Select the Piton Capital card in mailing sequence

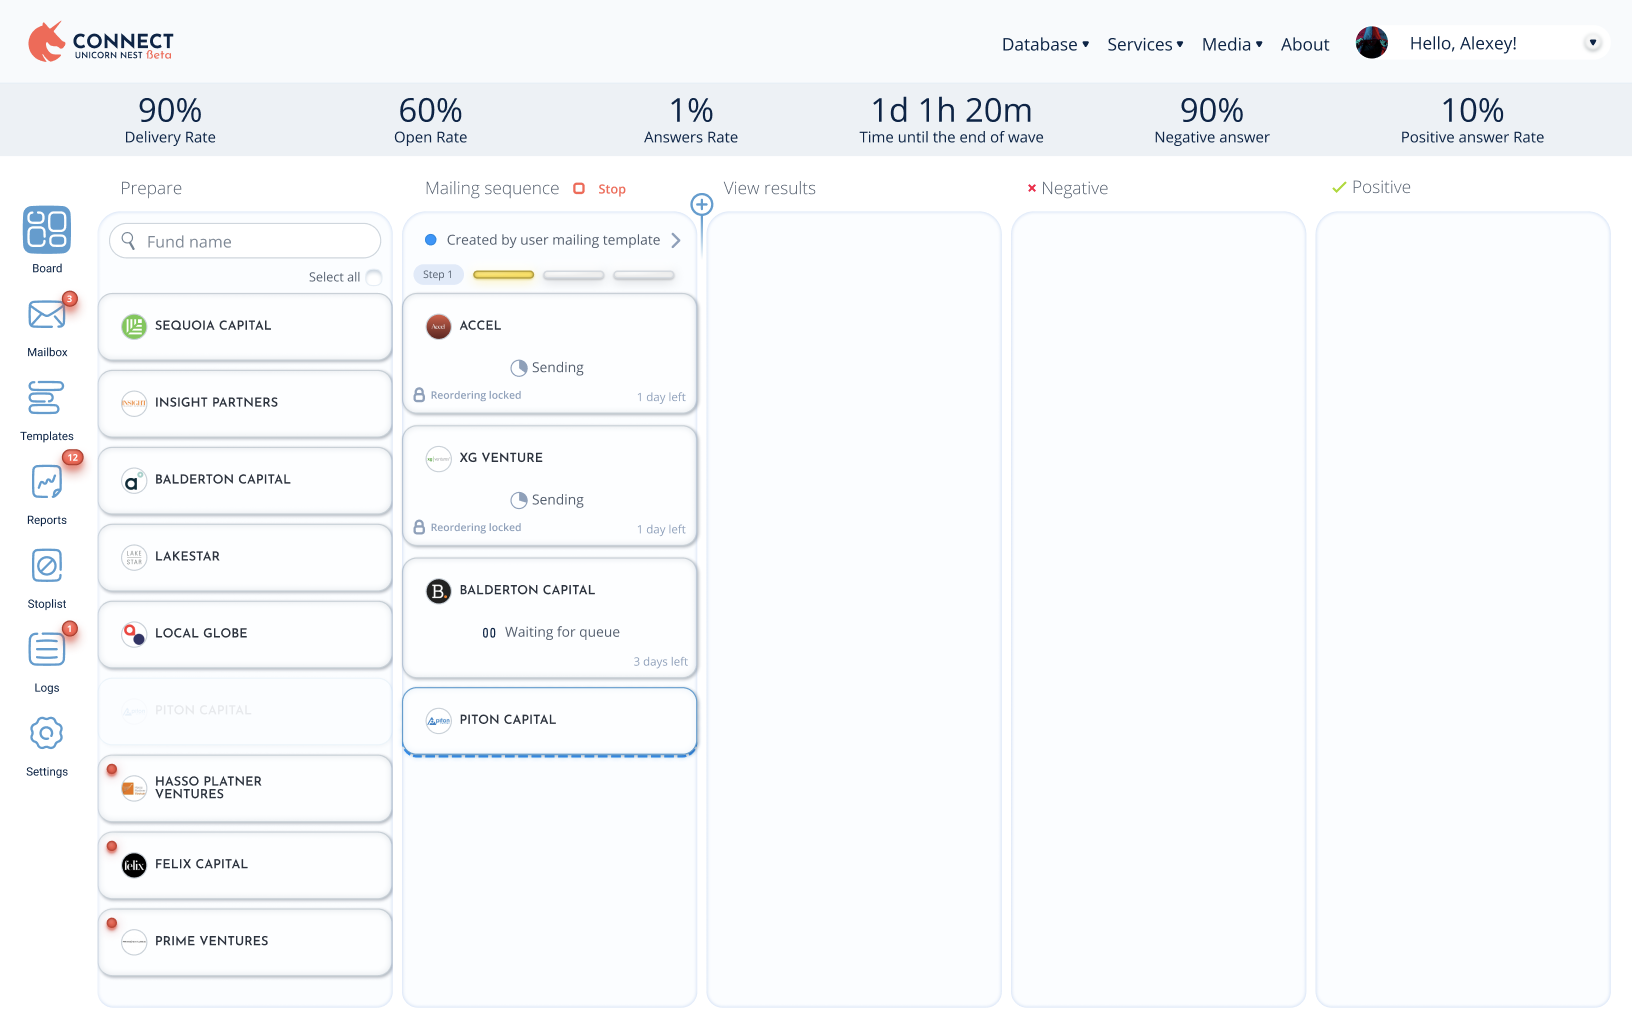[x=550, y=720]
